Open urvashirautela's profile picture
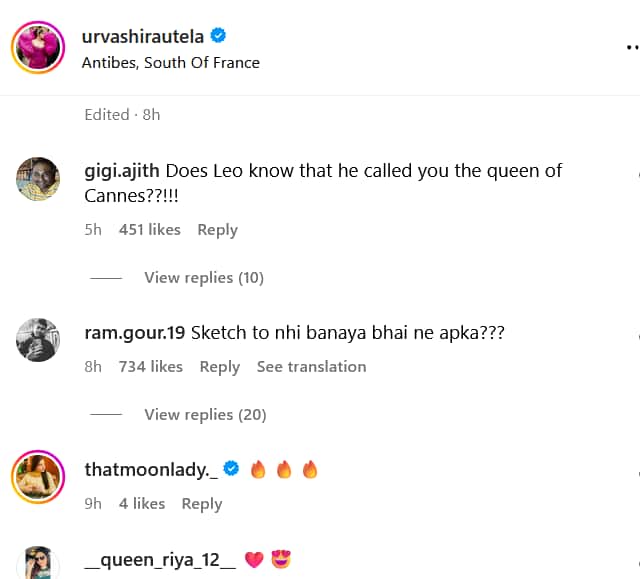The height and width of the screenshot is (579, 640). click(x=38, y=47)
